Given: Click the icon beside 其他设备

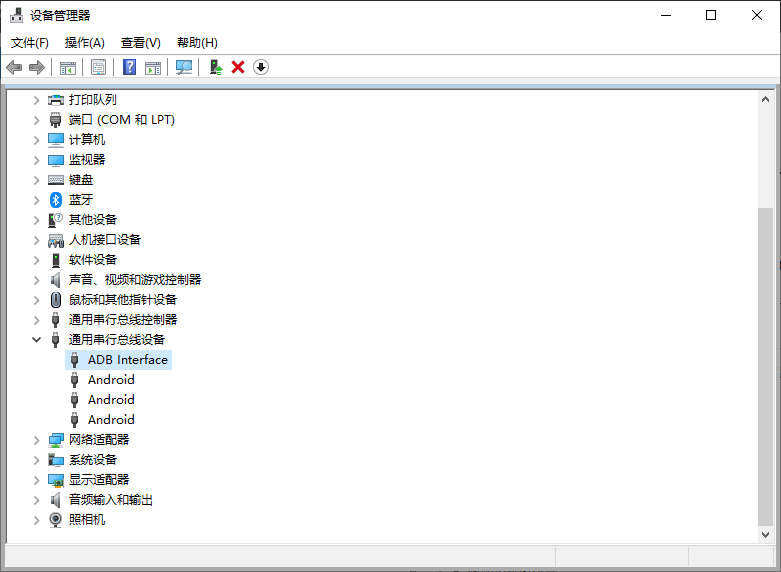Looking at the screenshot, I should coord(56,220).
